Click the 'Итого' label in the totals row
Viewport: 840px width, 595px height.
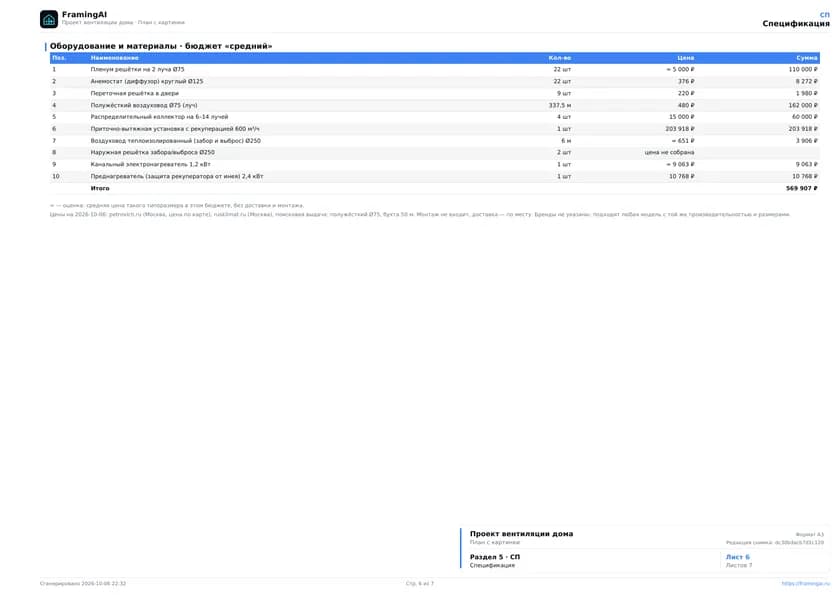coord(100,189)
